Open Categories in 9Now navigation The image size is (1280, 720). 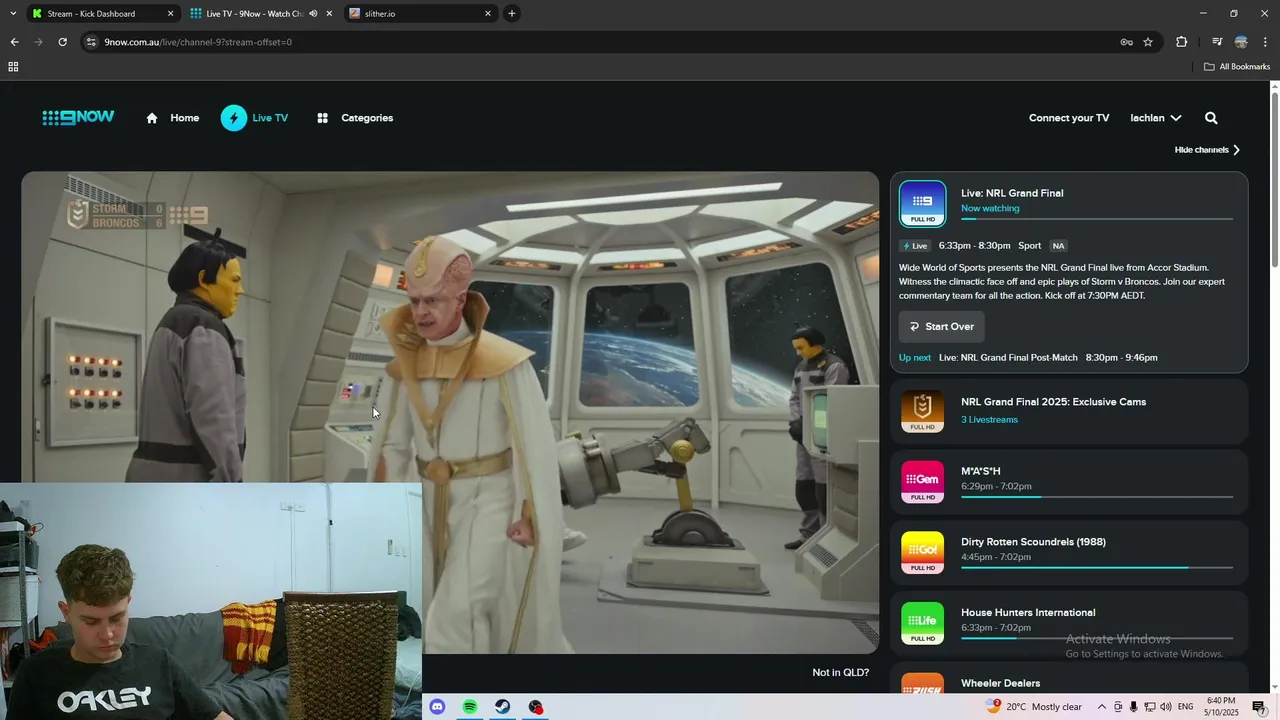[x=367, y=118]
